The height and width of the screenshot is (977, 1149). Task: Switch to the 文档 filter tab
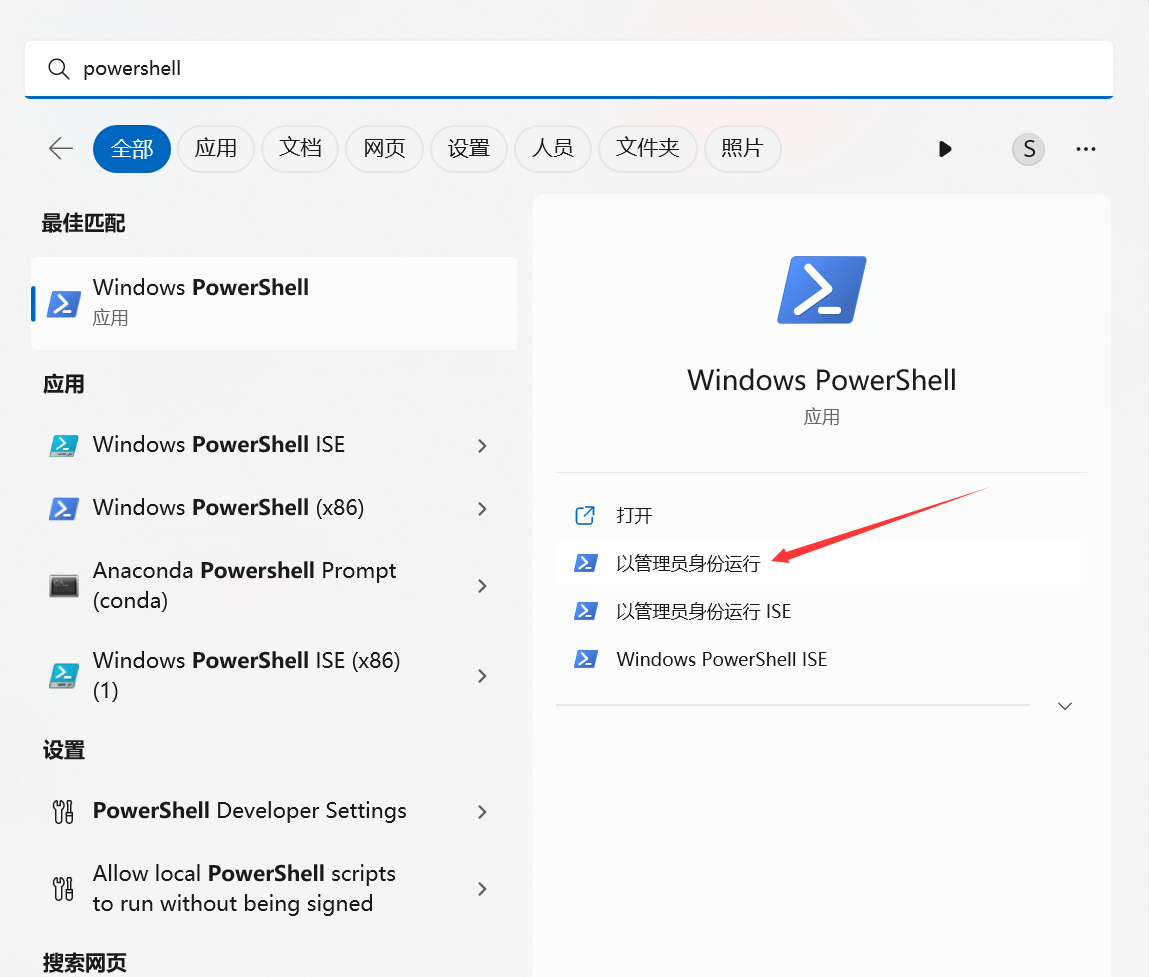click(300, 149)
